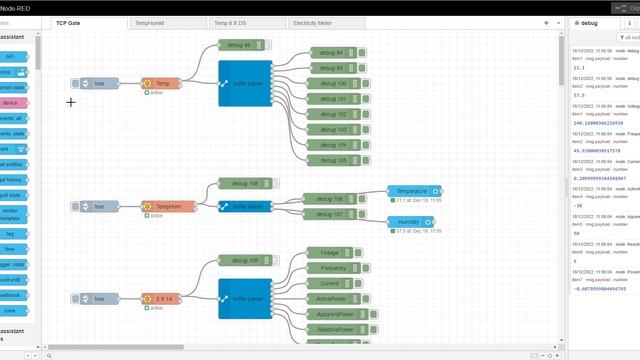The height and width of the screenshot is (360, 640).
Task: Click the Deploy button
Action: (x=626, y=8)
